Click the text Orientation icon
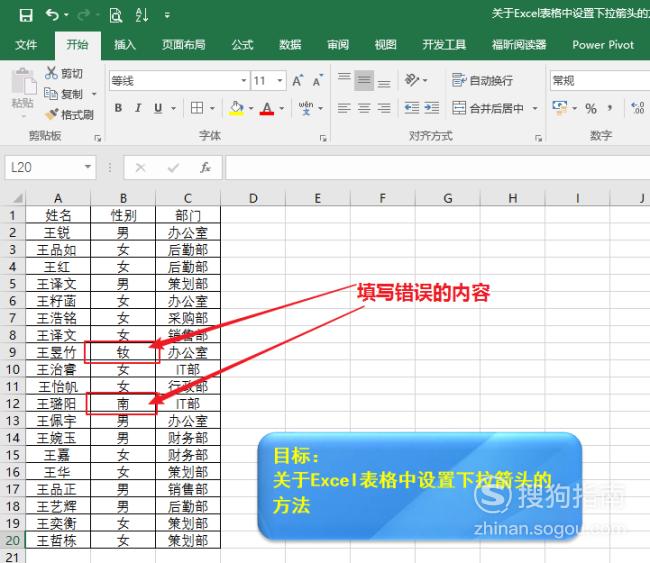 tap(412, 80)
